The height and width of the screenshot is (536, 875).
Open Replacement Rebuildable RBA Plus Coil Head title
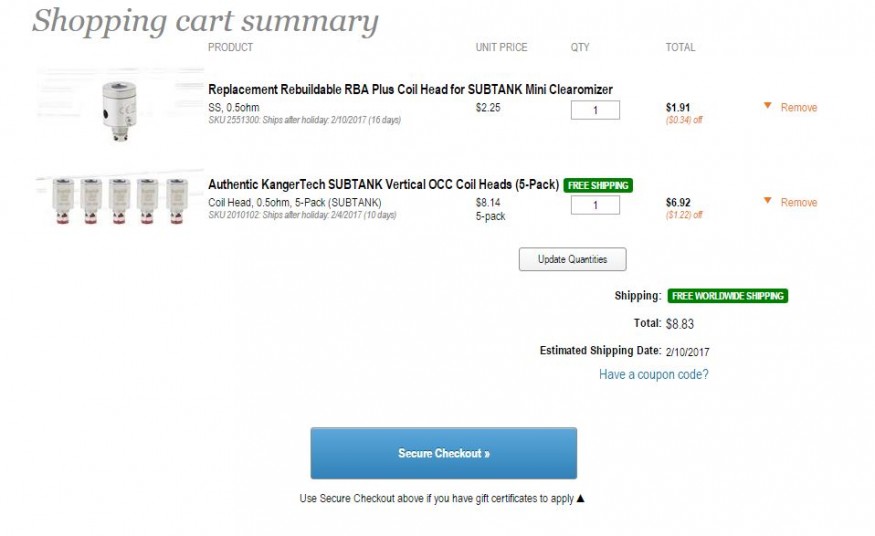pos(410,89)
